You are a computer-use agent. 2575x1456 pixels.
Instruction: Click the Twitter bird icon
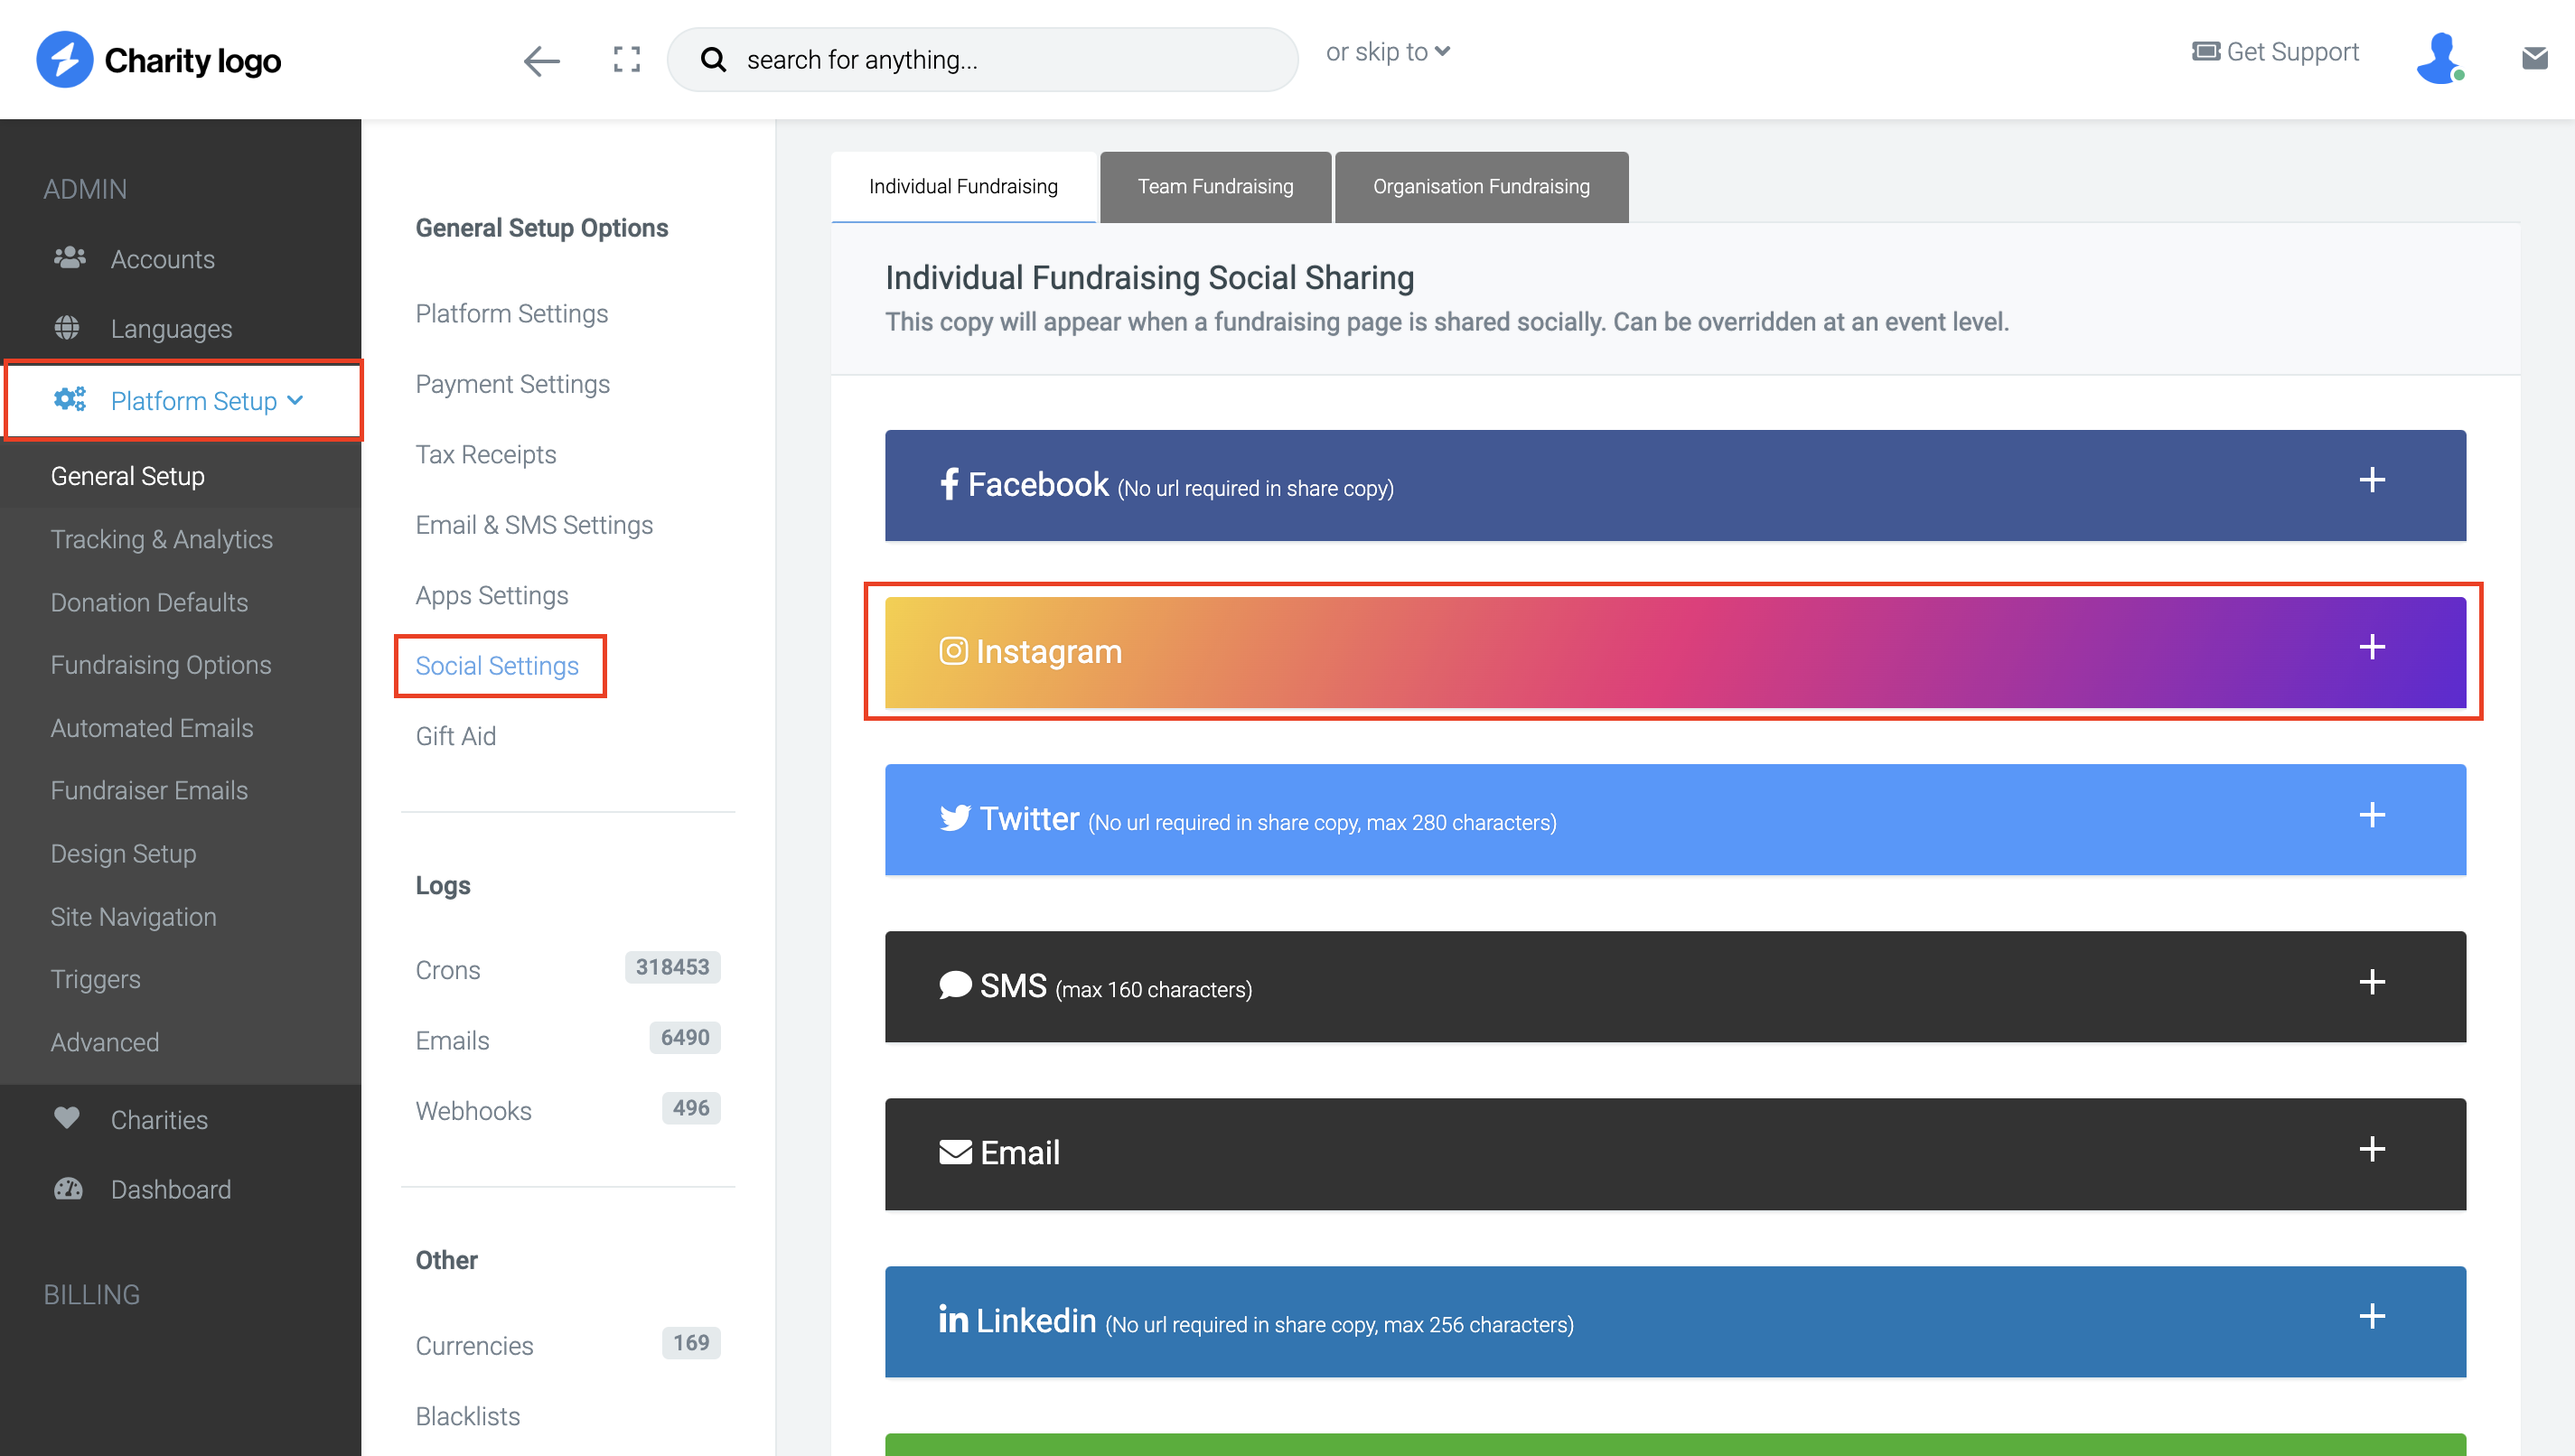pyautogui.click(x=955, y=818)
